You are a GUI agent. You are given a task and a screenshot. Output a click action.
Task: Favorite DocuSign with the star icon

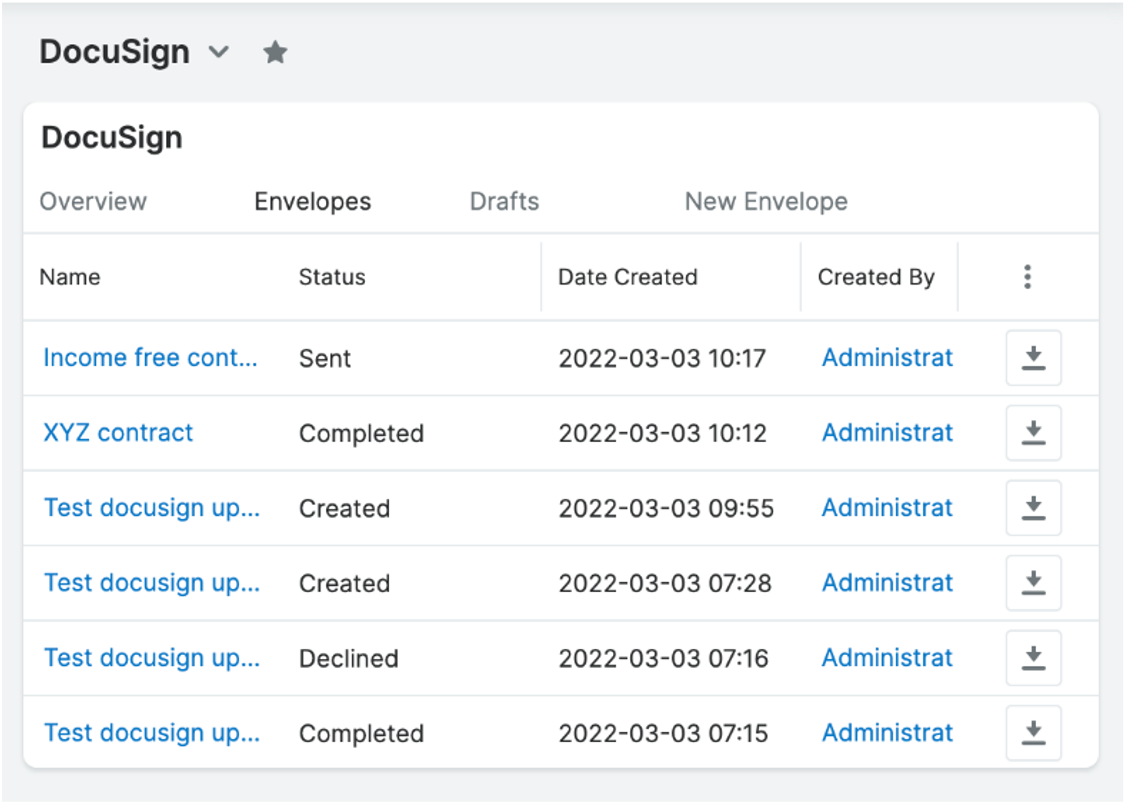[275, 53]
